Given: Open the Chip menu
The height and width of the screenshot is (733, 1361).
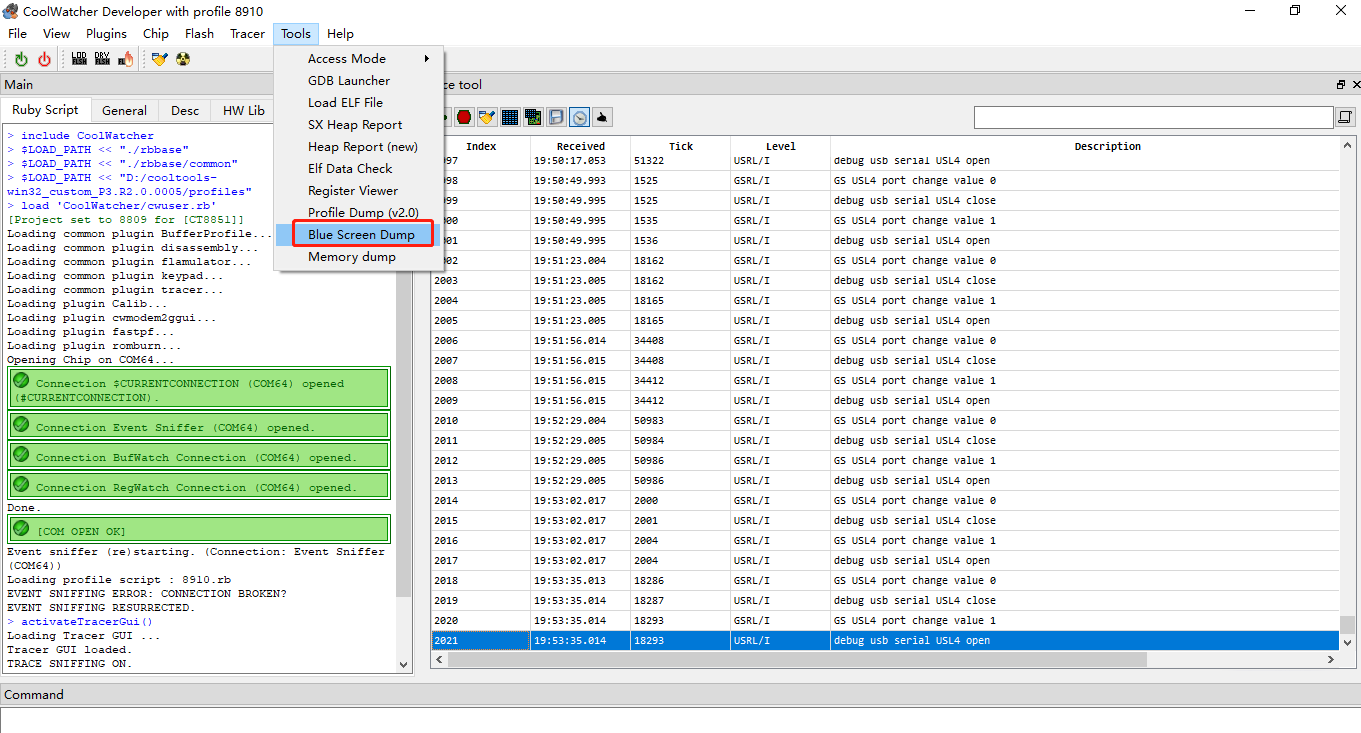Looking at the screenshot, I should tap(156, 33).
